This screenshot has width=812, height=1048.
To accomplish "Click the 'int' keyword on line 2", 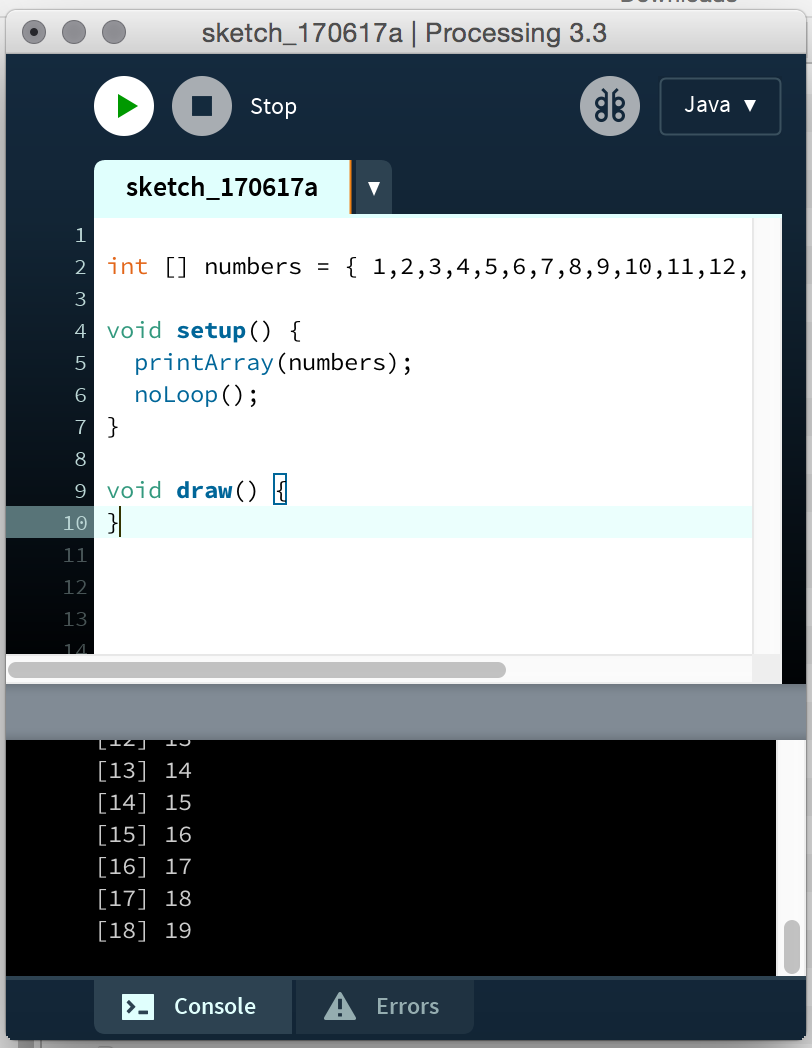I will pos(127,267).
